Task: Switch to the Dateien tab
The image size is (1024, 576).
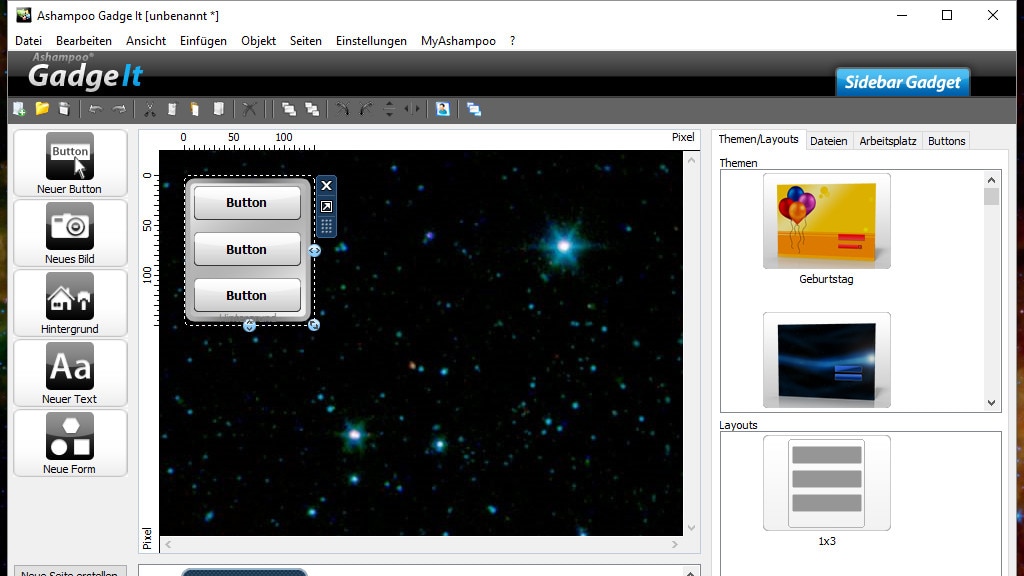Action: click(x=828, y=141)
